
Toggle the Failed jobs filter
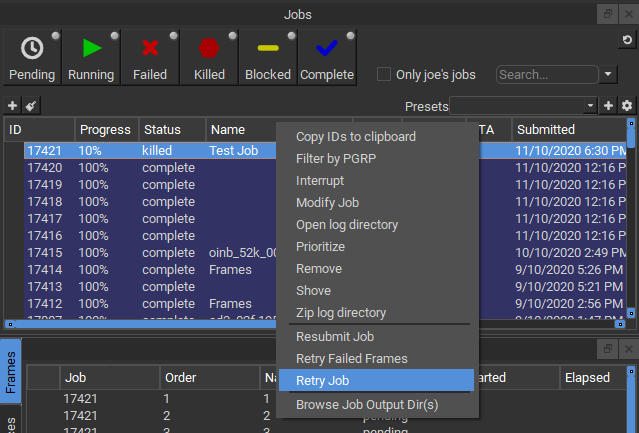point(150,57)
